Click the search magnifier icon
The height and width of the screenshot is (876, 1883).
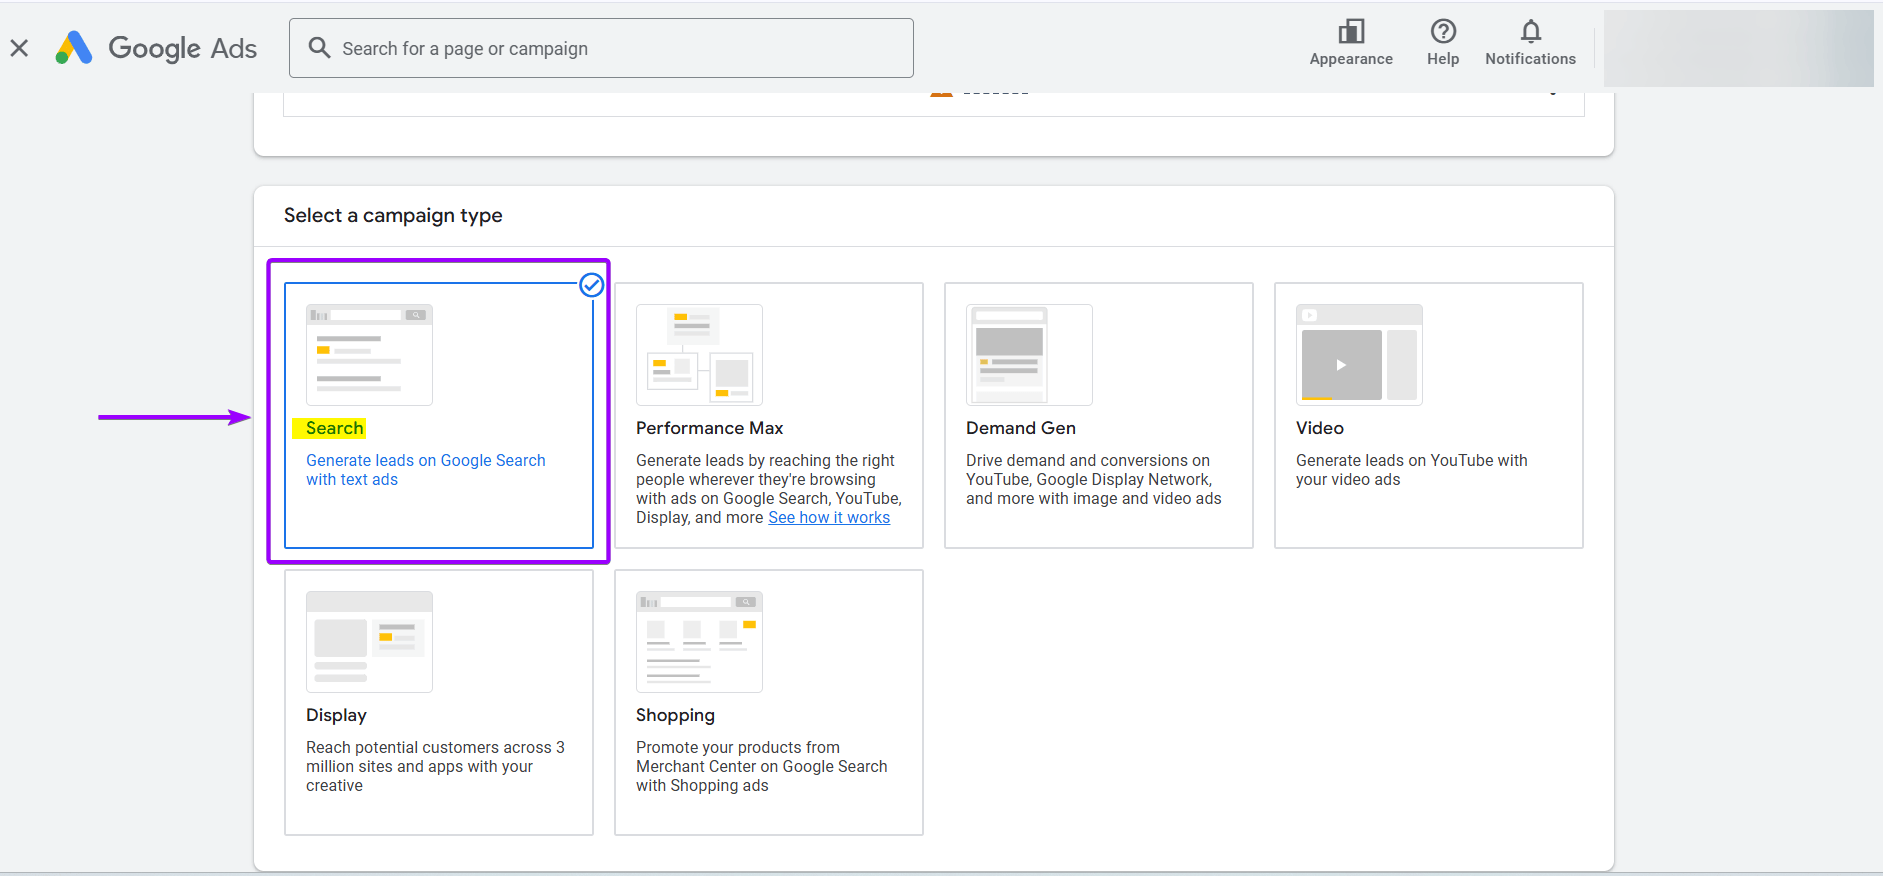[x=319, y=48]
